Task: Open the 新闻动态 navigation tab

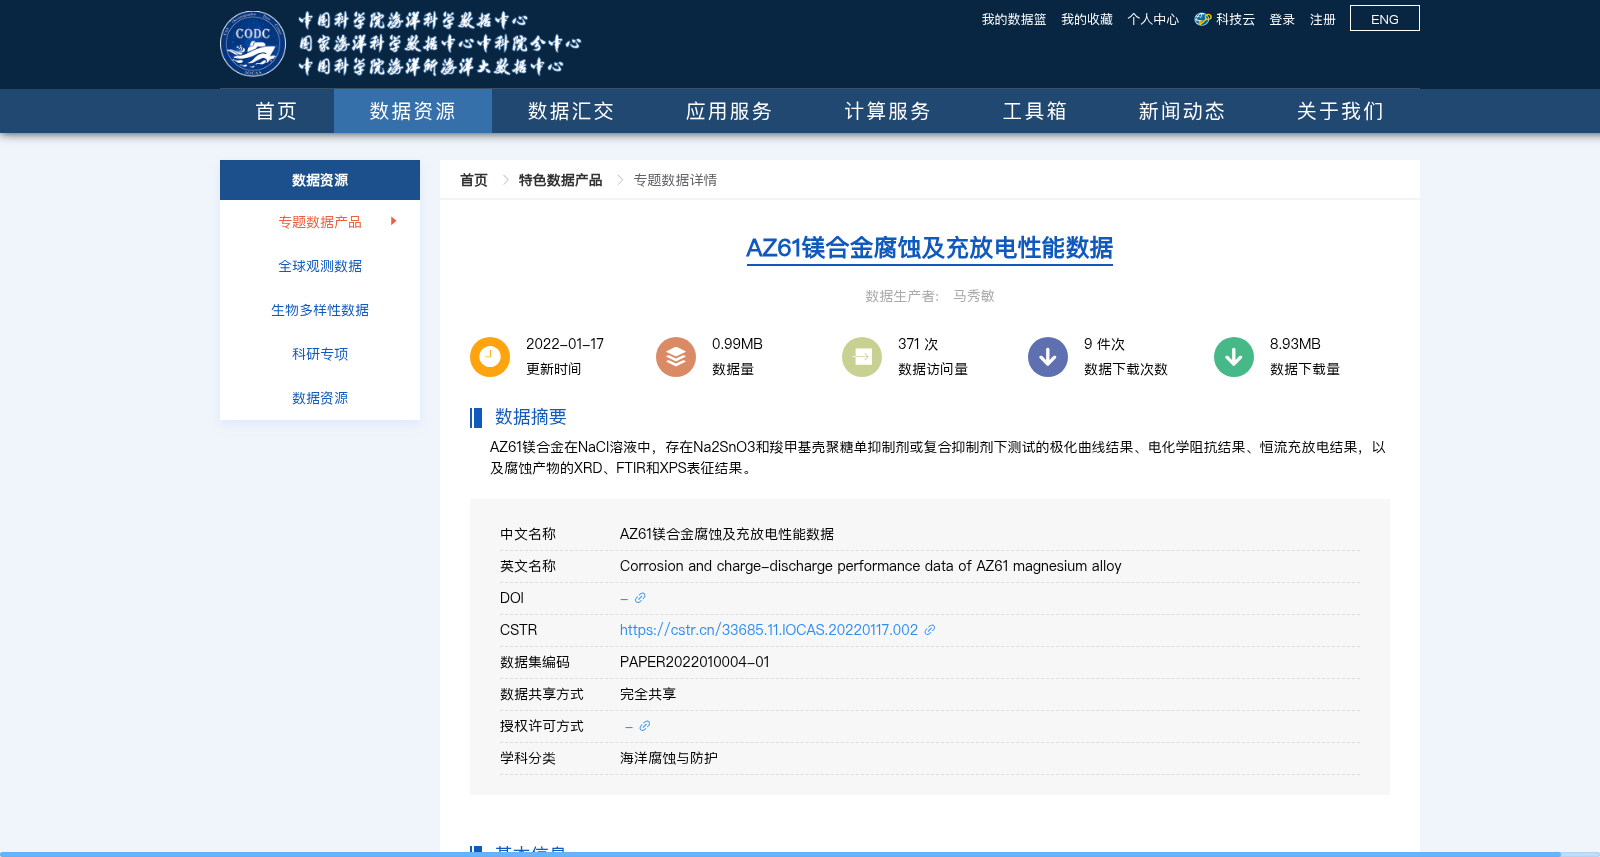Action: pos(1182,111)
